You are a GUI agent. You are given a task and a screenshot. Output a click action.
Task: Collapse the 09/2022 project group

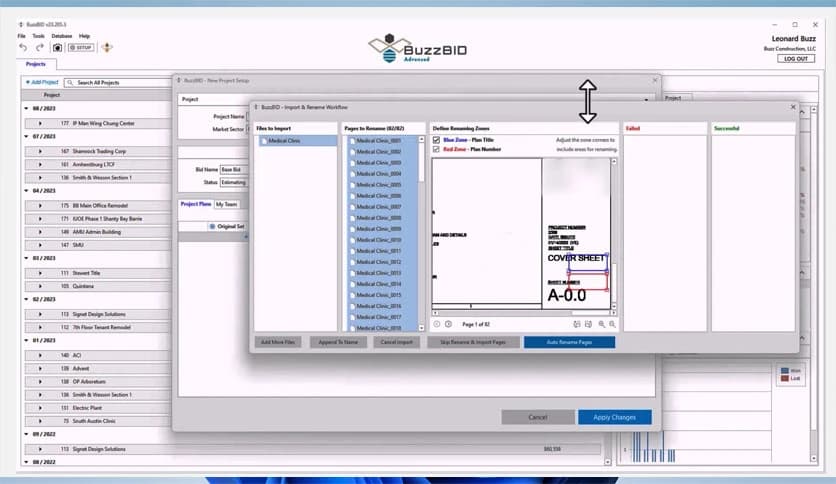(x=27, y=434)
